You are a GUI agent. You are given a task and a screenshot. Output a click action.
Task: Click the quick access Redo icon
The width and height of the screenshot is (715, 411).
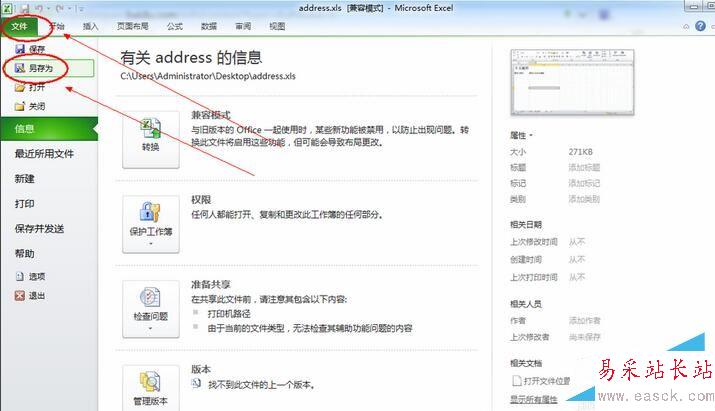tap(60, 9)
